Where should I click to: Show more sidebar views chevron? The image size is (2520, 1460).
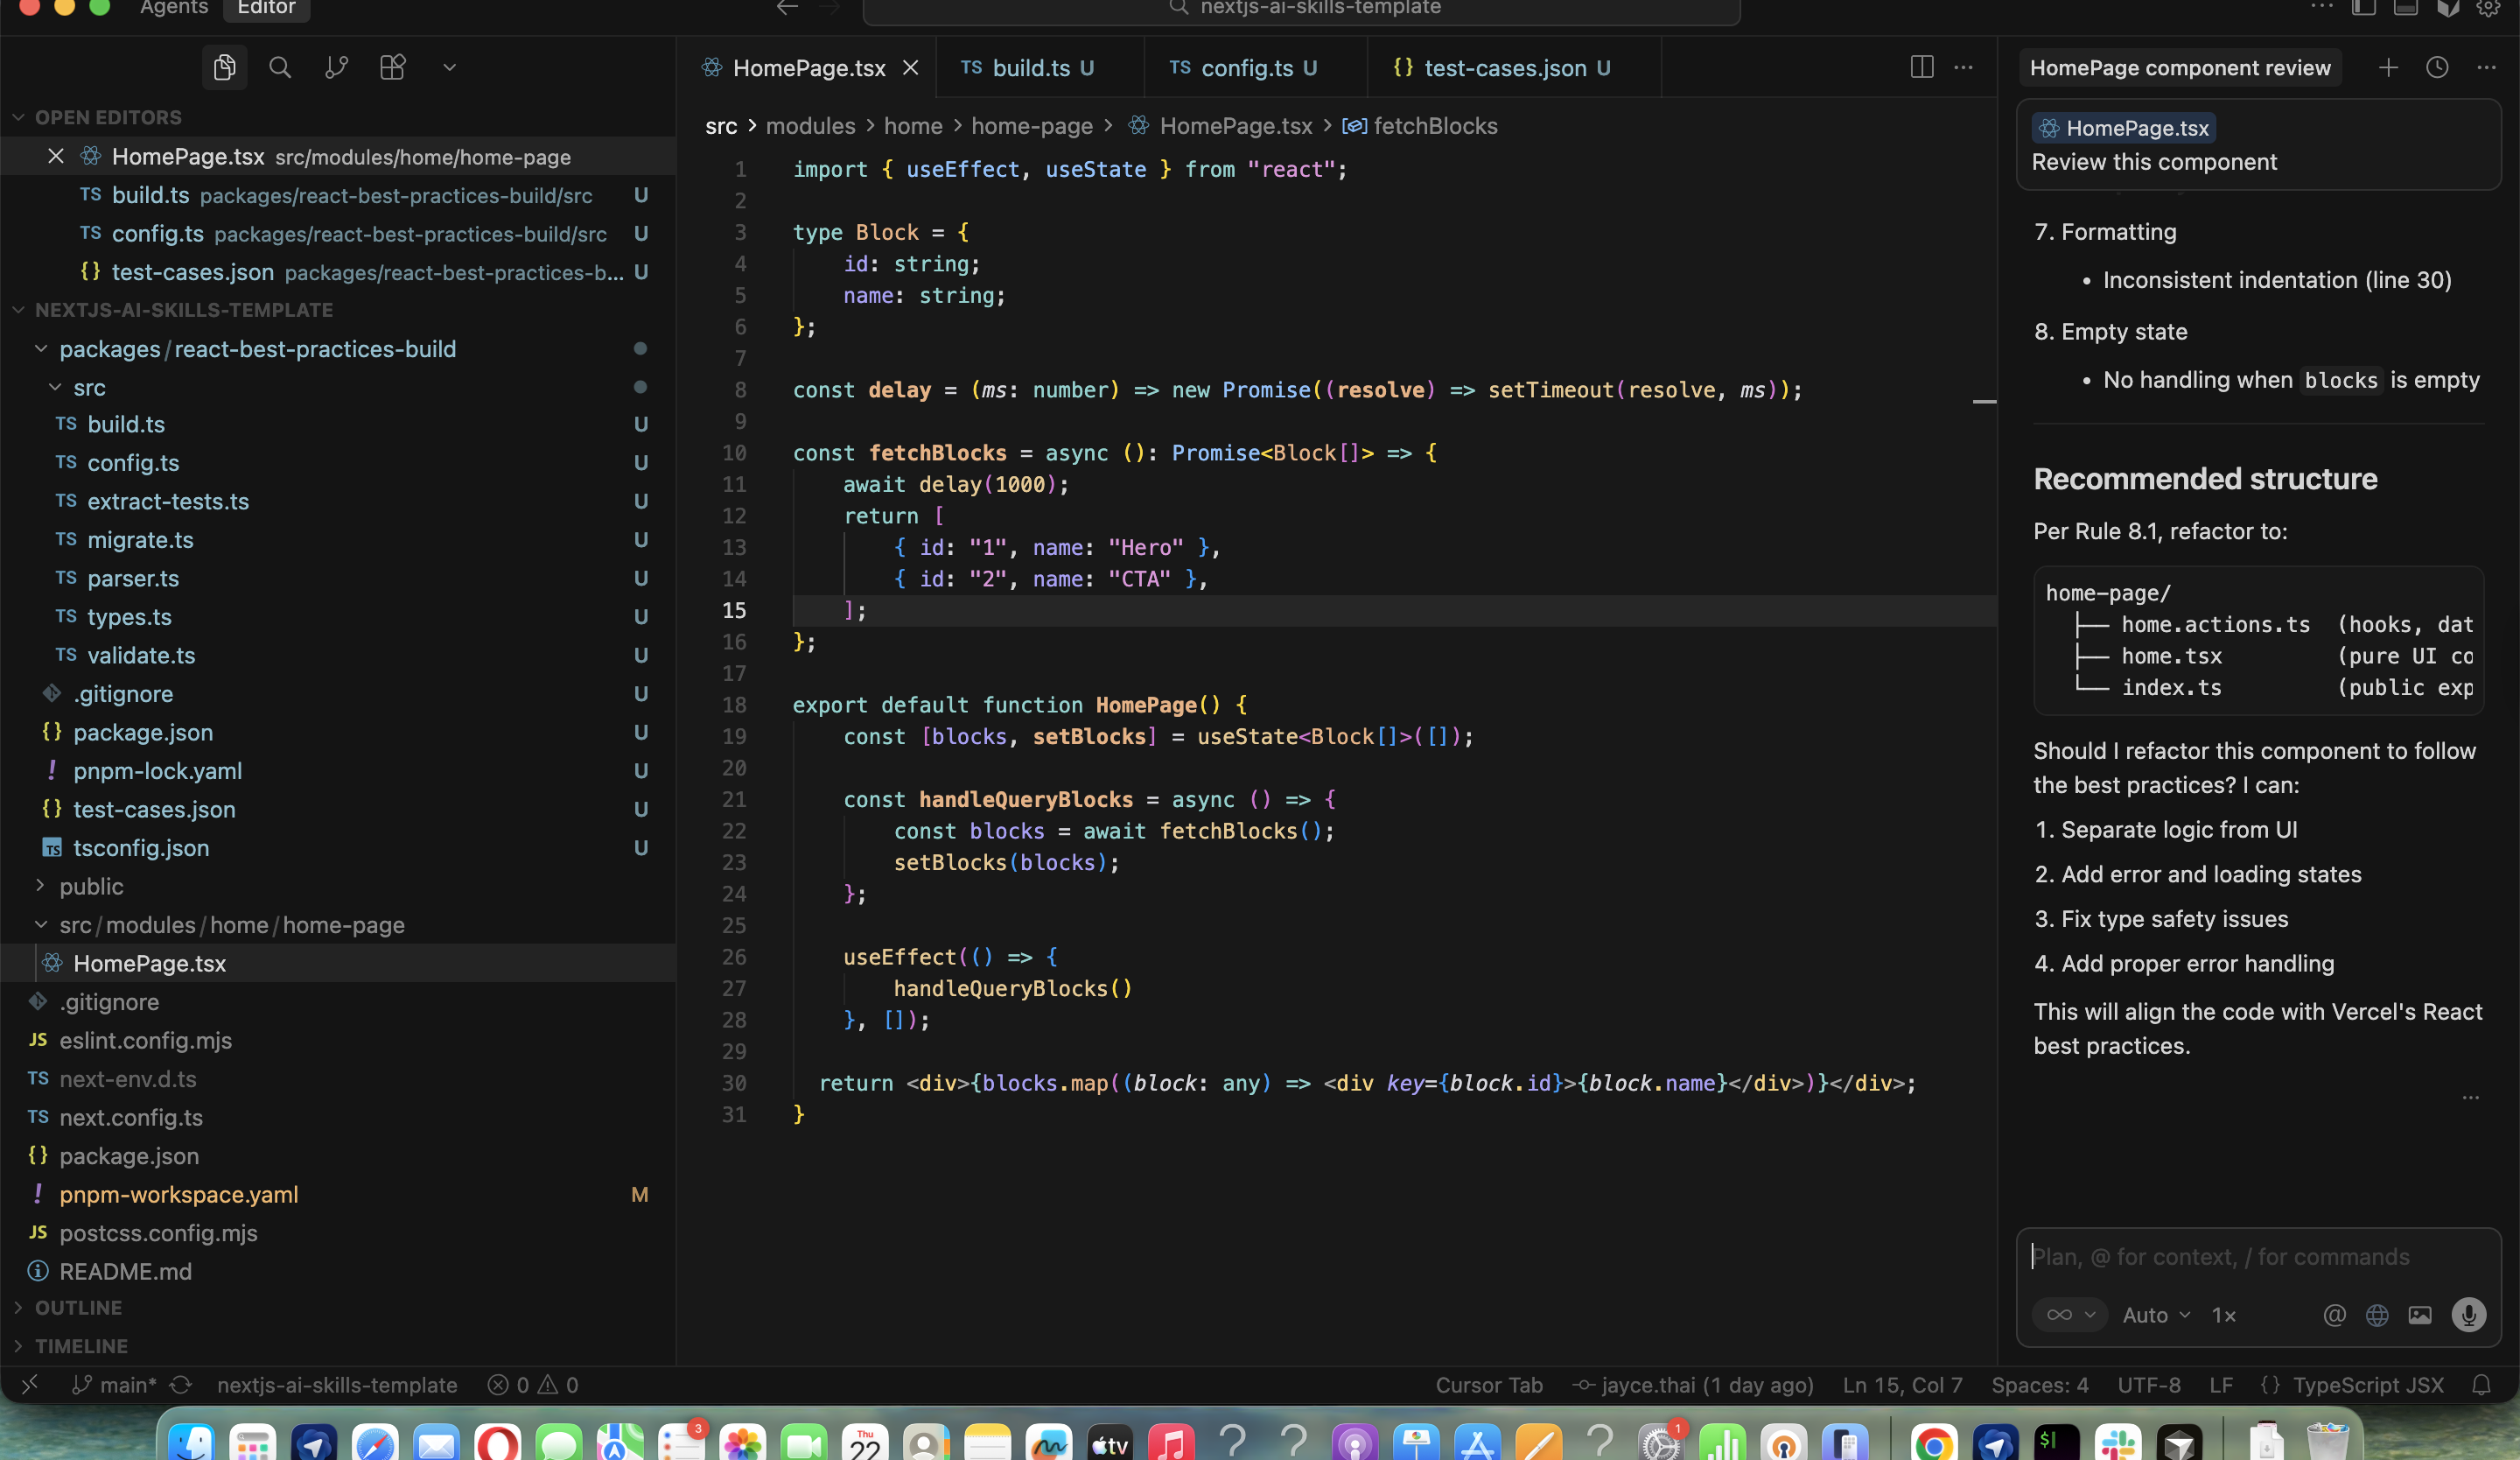click(x=449, y=67)
